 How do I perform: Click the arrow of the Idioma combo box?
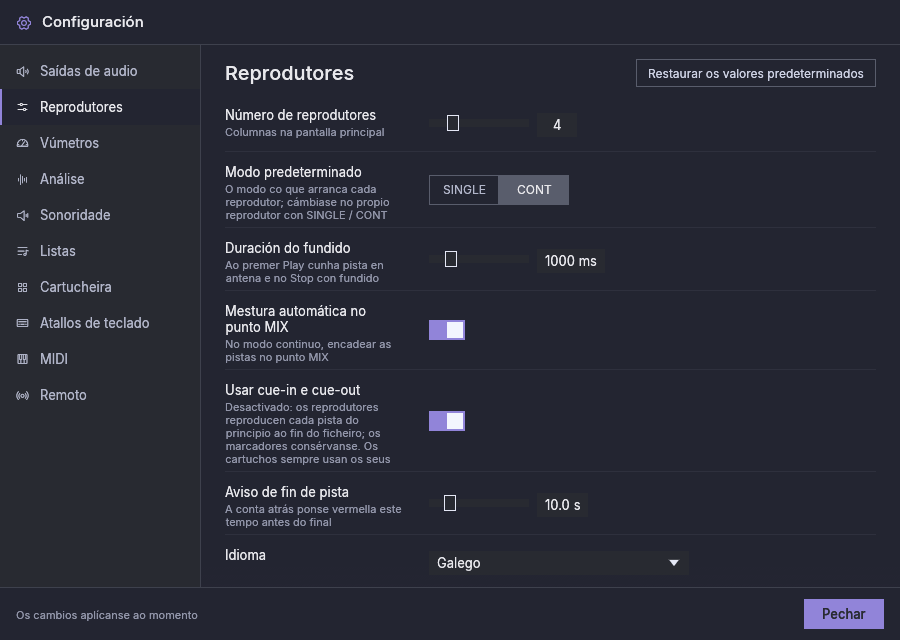tap(674, 563)
